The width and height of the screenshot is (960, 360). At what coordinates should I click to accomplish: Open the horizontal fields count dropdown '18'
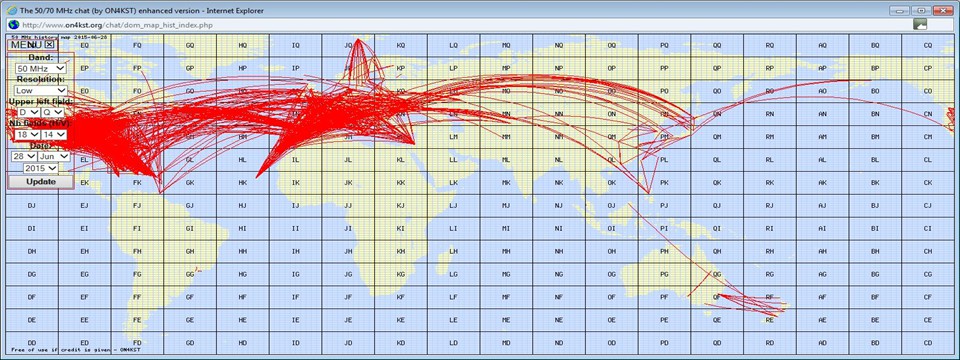tap(28, 135)
